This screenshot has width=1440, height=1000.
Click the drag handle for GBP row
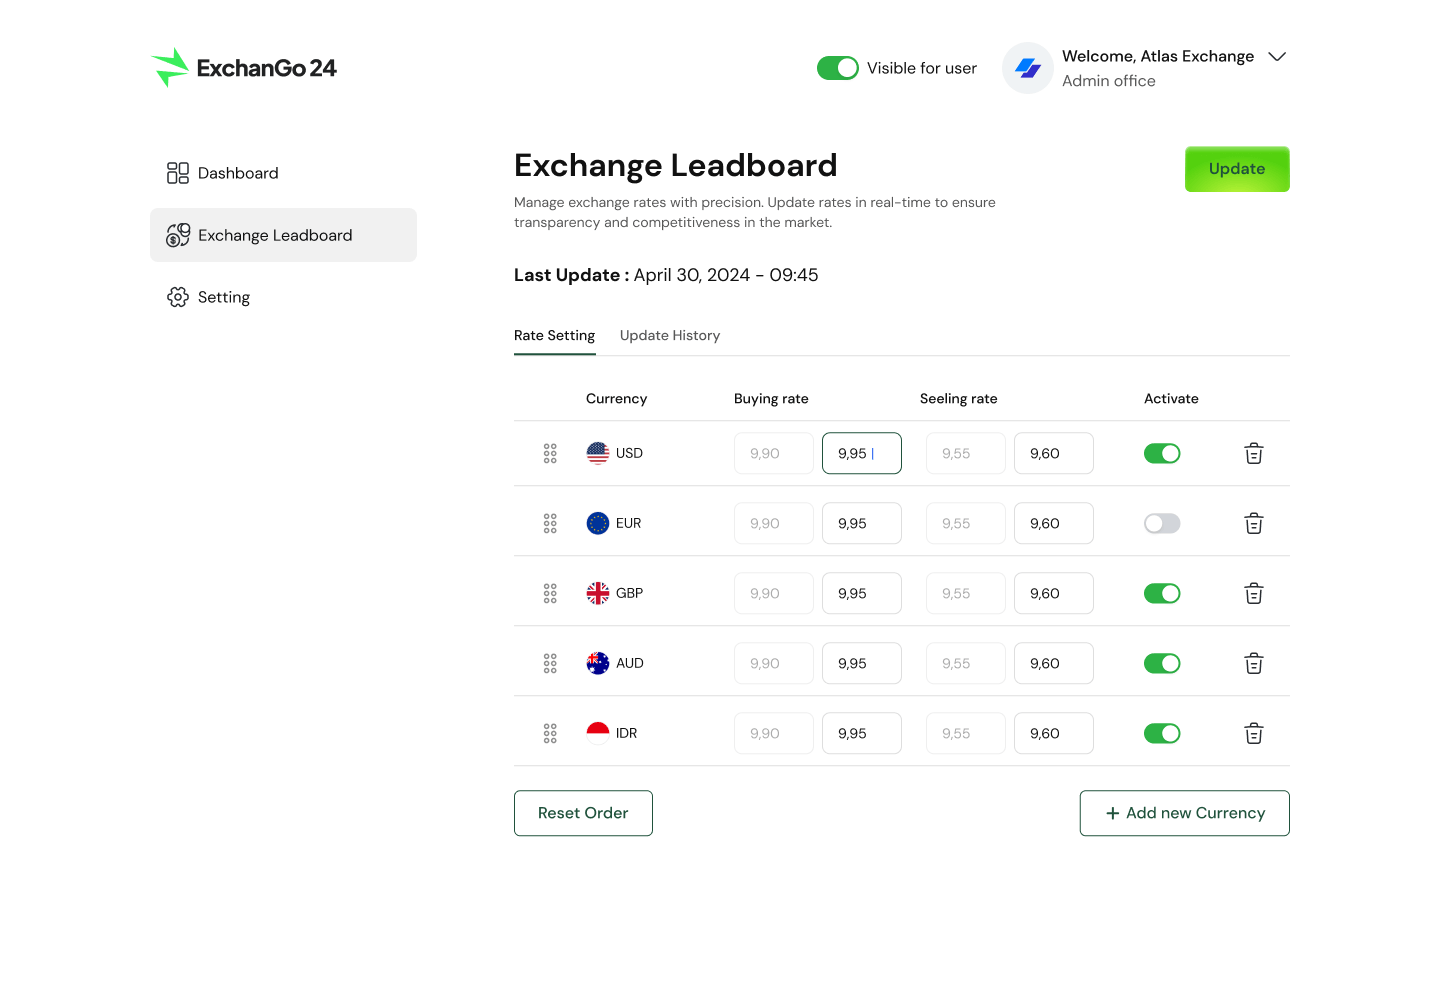[x=550, y=593]
